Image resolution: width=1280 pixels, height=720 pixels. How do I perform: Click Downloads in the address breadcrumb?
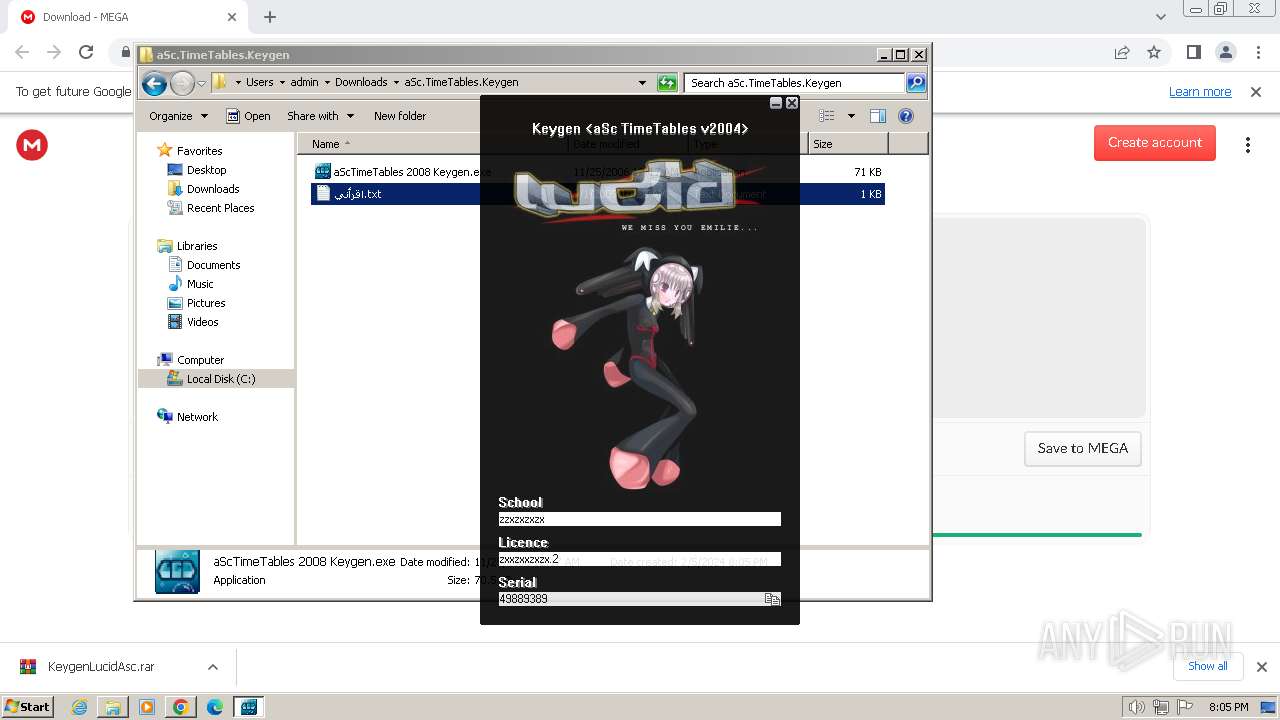[361, 83]
